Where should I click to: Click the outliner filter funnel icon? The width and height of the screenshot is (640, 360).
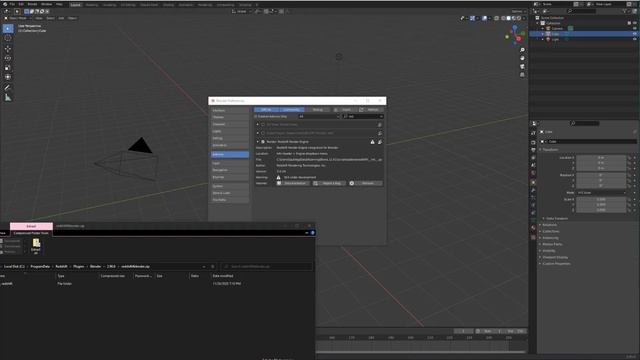624,11
